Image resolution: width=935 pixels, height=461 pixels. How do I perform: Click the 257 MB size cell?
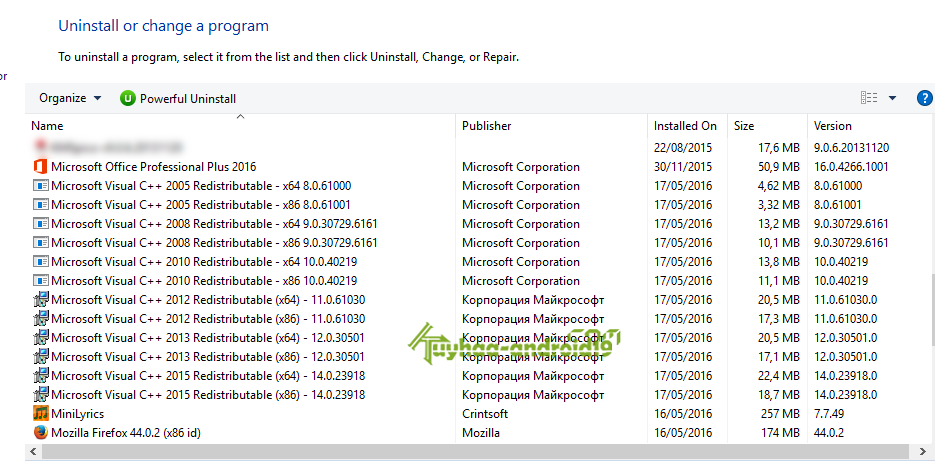pyautogui.click(x=781, y=414)
